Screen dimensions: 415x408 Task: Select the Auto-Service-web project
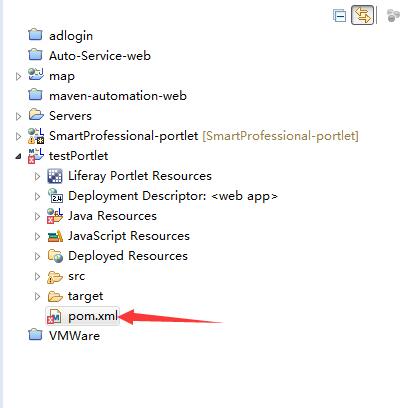[100, 56]
